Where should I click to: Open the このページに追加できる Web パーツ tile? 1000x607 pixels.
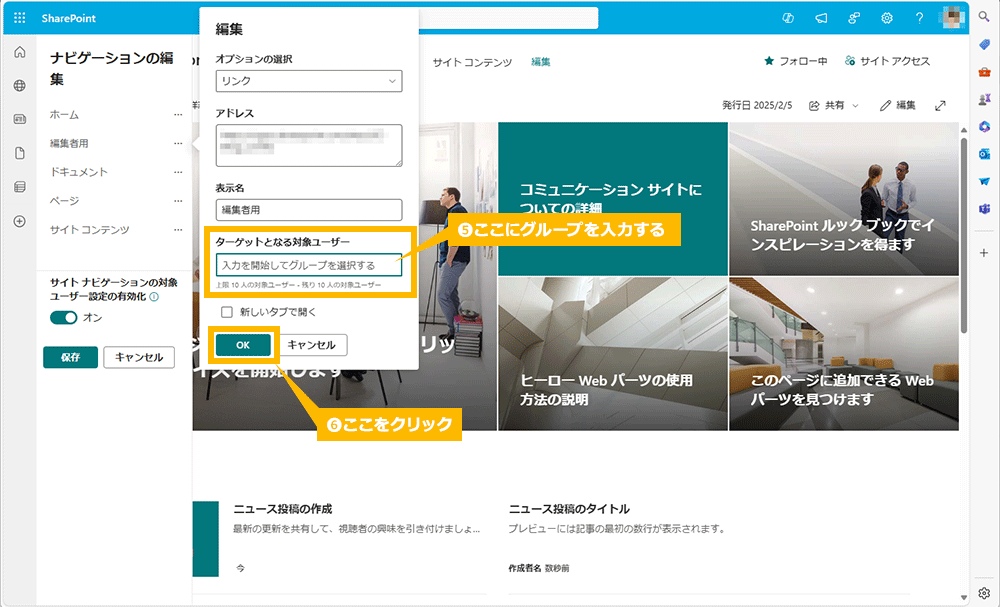pos(844,354)
